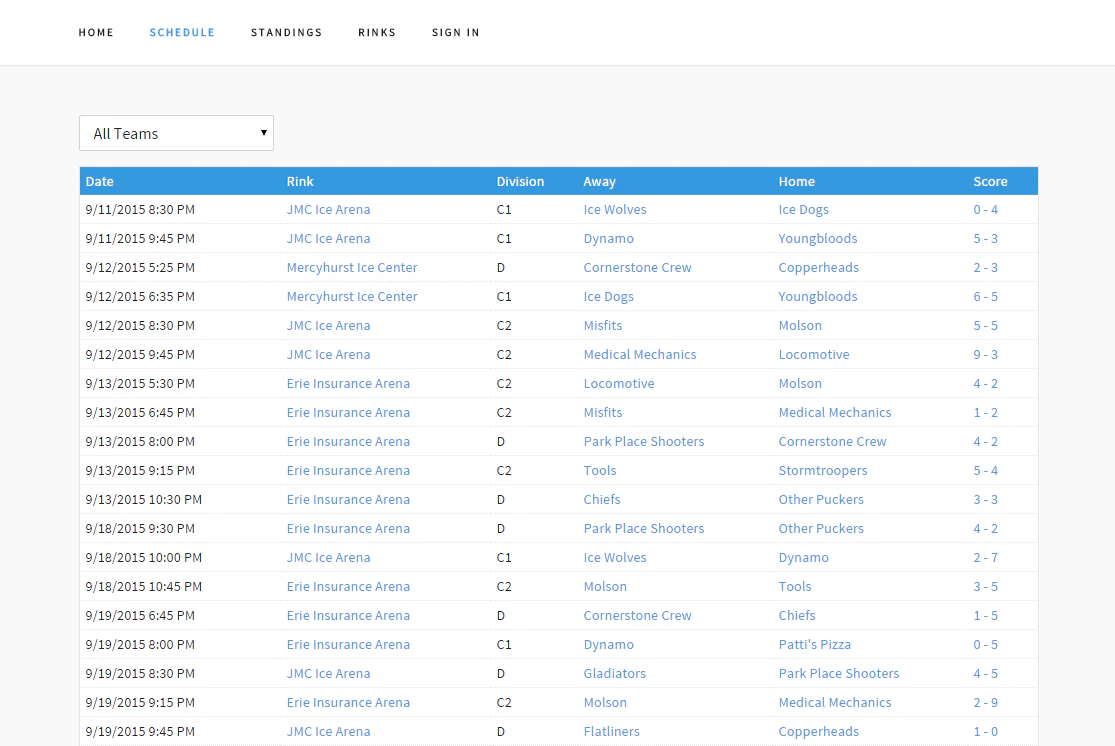This screenshot has height=746, width=1115.
Task: Click Locomotive as away team on 9/13/2015 5:30 PM
Action: pyautogui.click(x=619, y=383)
